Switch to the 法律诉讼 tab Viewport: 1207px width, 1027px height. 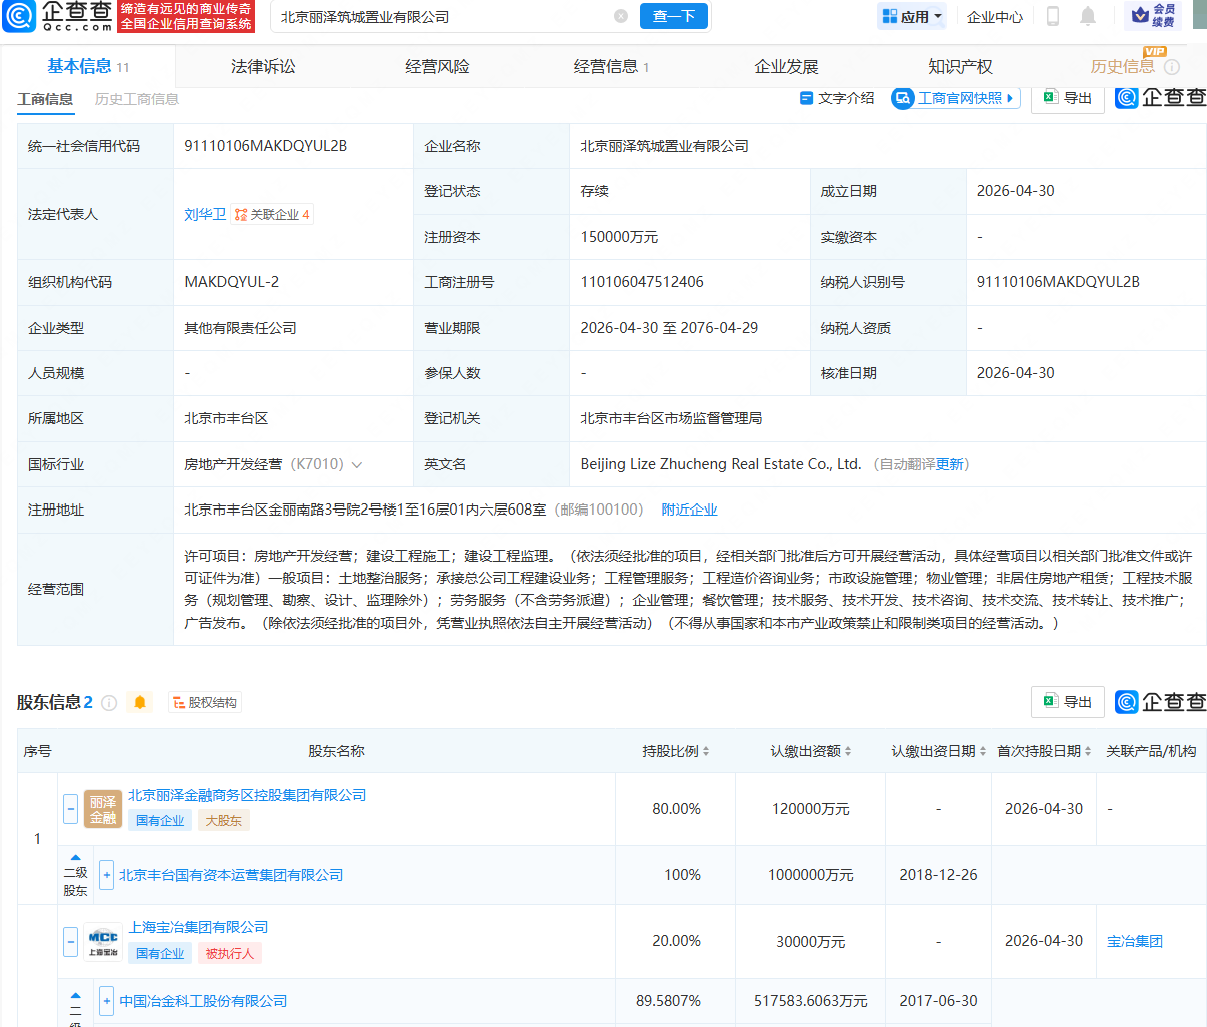tap(263, 66)
